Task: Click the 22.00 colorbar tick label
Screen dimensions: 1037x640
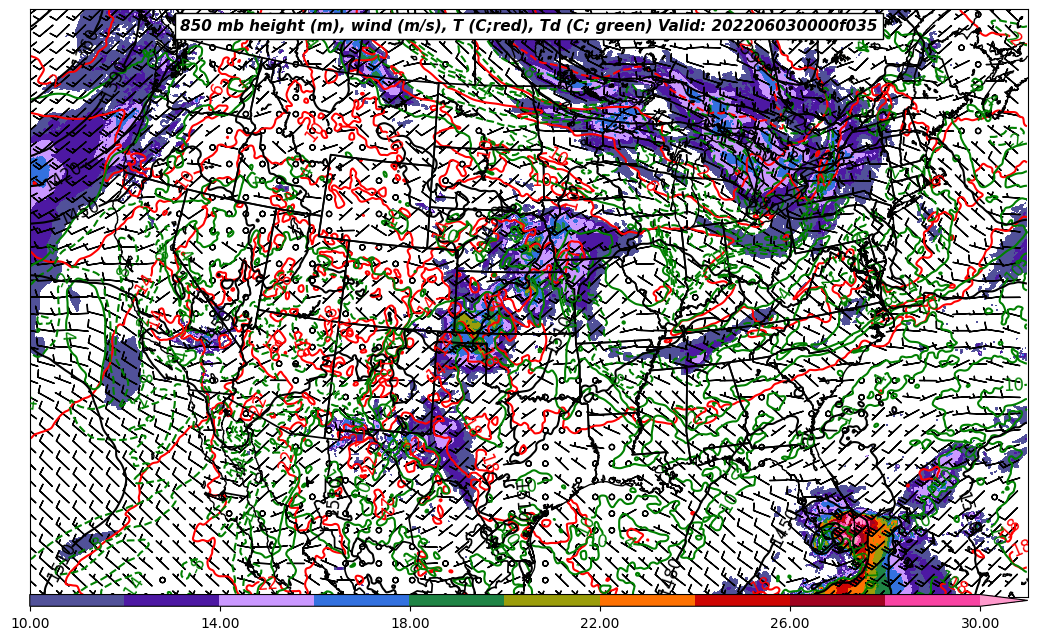Action: [x=600, y=623]
